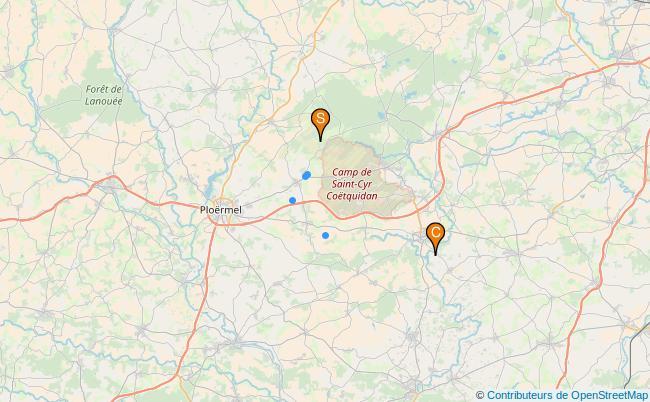Click the small blue lake near top right
The height and width of the screenshot is (402, 650).
click(501, 57)
